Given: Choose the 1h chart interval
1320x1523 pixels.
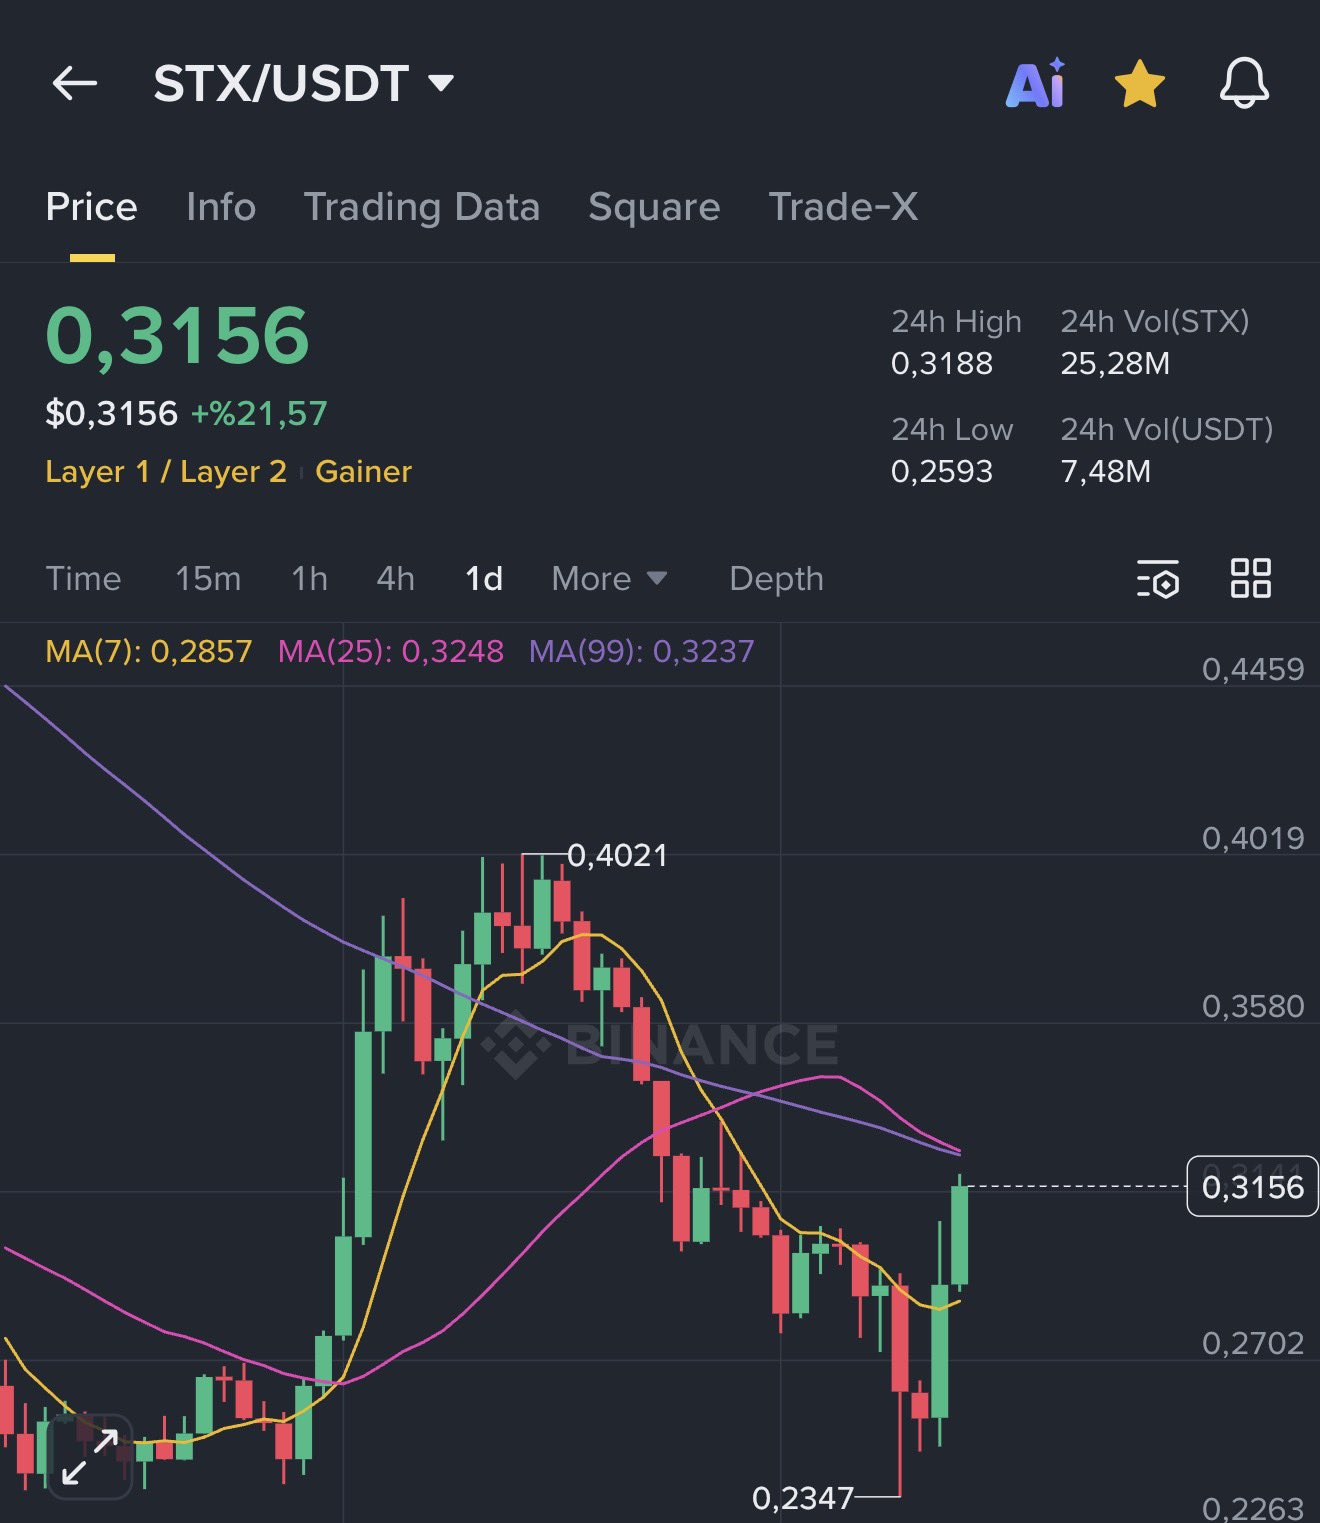Looking at the screenshot, I should [309, 579].
